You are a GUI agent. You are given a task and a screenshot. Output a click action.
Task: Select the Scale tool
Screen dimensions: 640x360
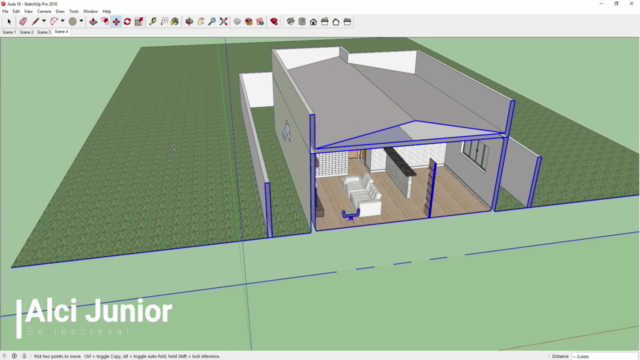[139, 22]
